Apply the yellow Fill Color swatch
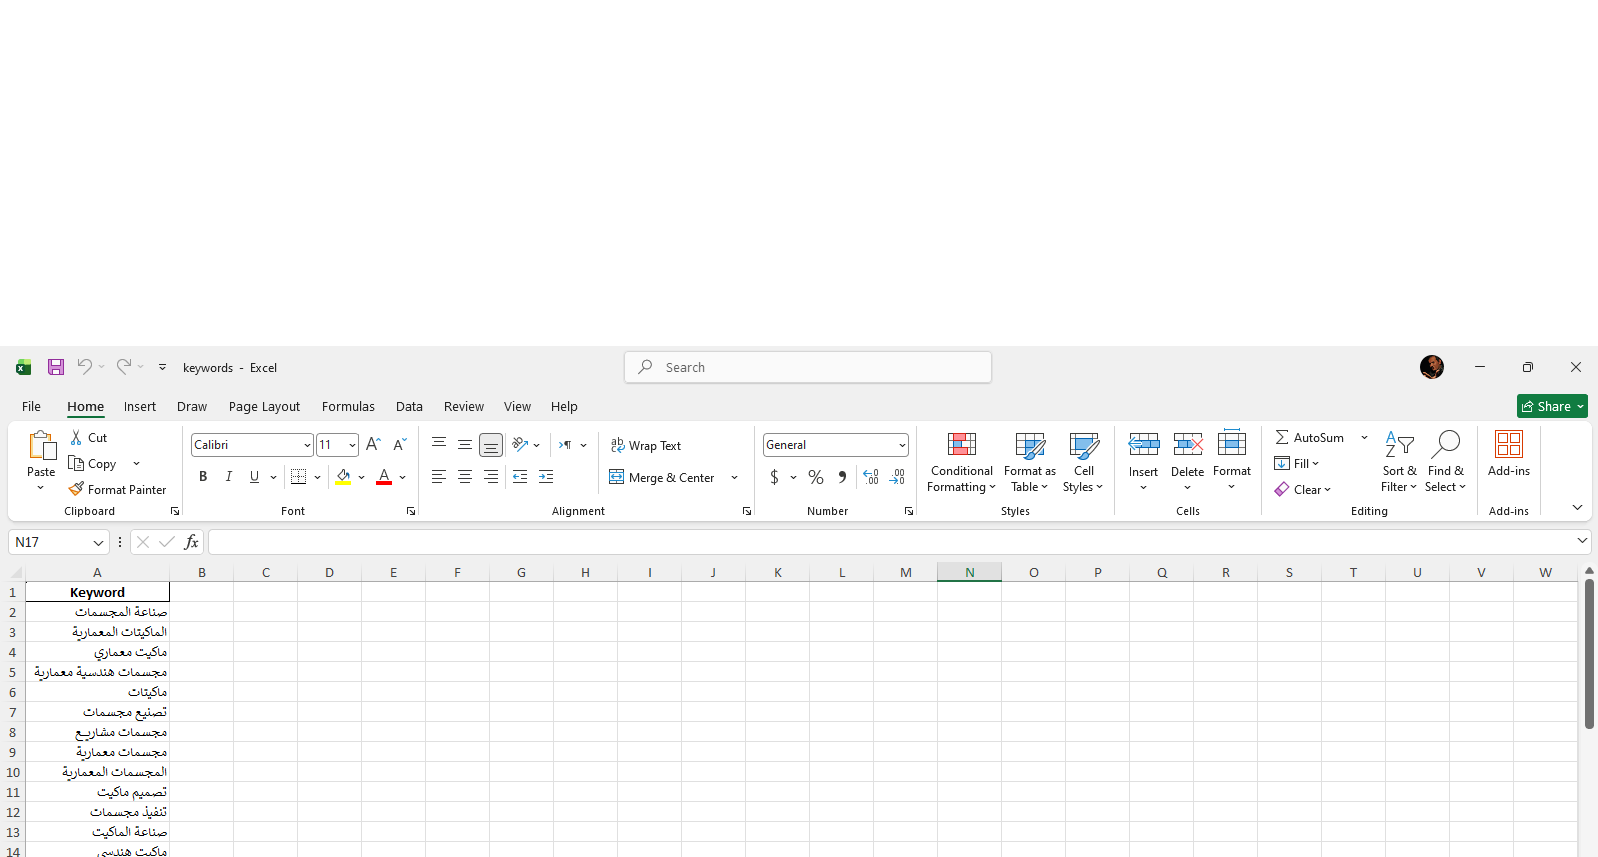 pyautogui.click(x=343, y=477)
